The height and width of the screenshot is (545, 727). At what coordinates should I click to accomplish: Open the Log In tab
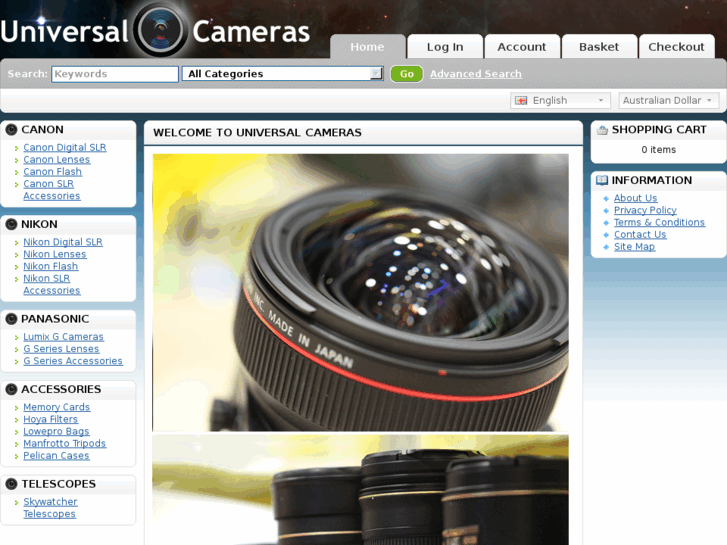tap(445, 47)
